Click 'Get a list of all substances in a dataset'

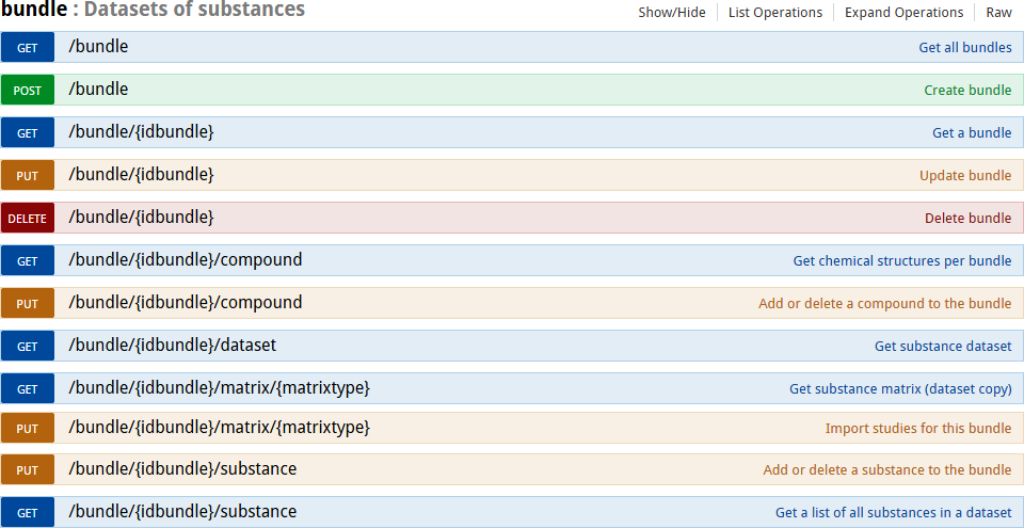coord(893,513)
